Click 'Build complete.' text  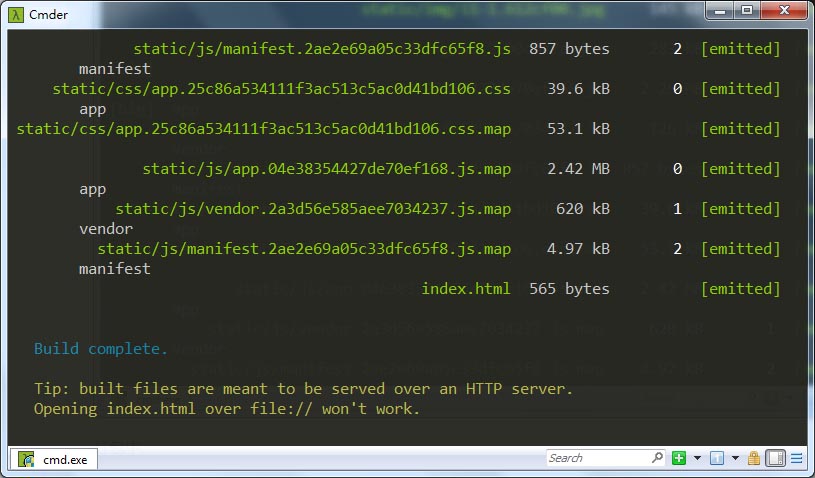coord(101,349)
